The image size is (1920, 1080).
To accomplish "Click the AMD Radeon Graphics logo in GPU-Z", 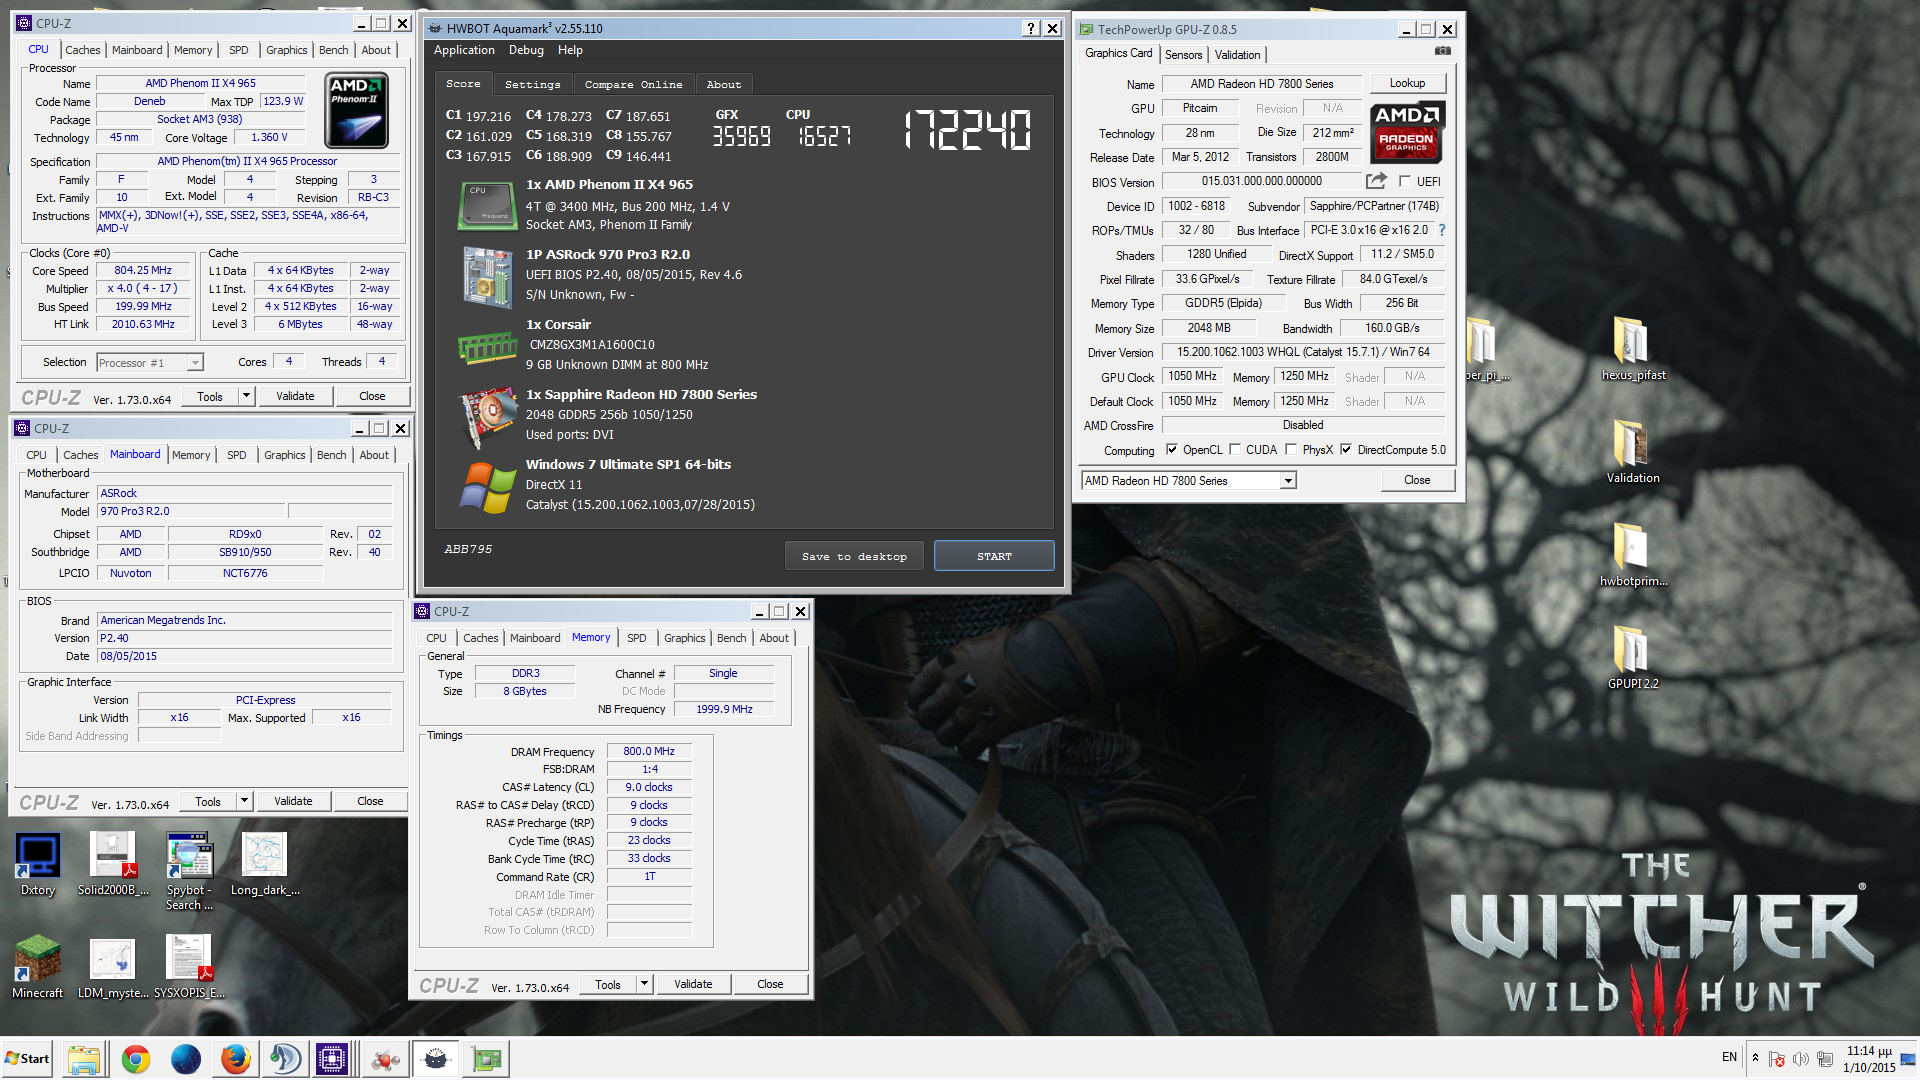I will coord(1406,133).
